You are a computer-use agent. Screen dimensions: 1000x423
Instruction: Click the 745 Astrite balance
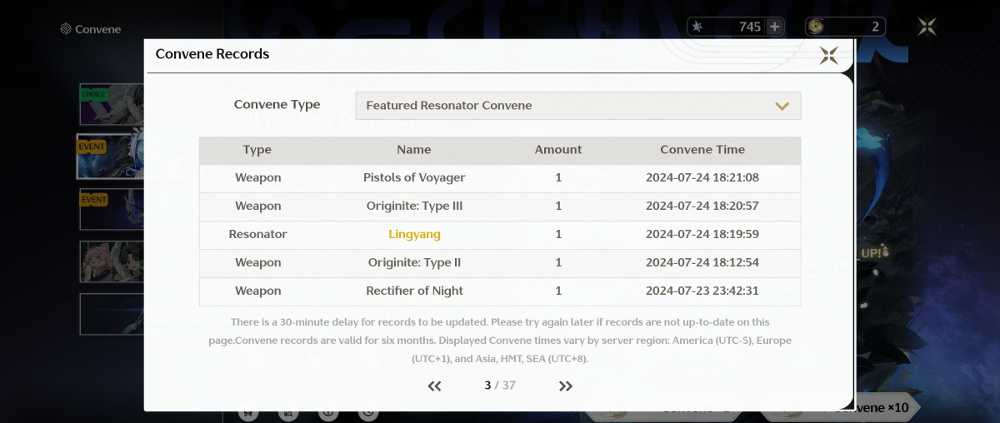pos(749,27)
